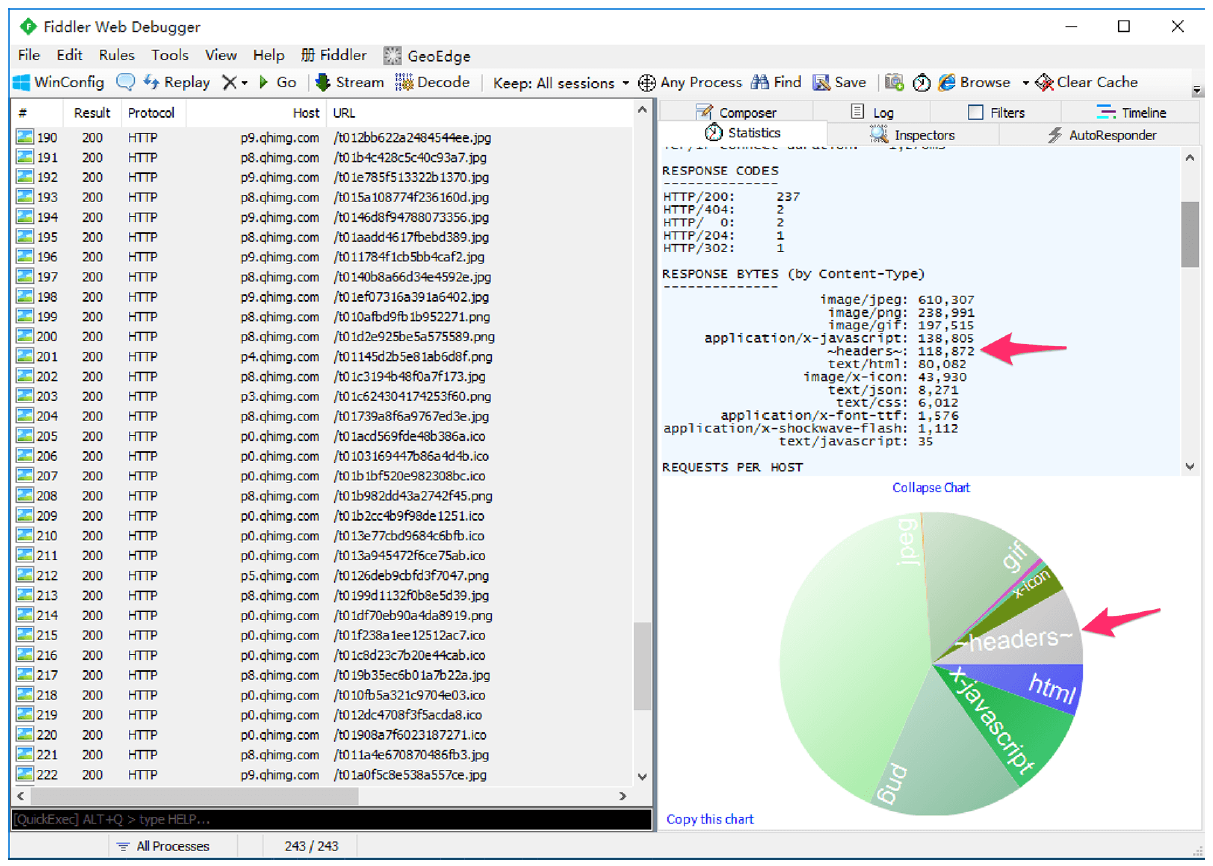The height and width of the screenshot is (866, 1213).
Task: Click image icon of session 205
Action: tap(25, 436)
